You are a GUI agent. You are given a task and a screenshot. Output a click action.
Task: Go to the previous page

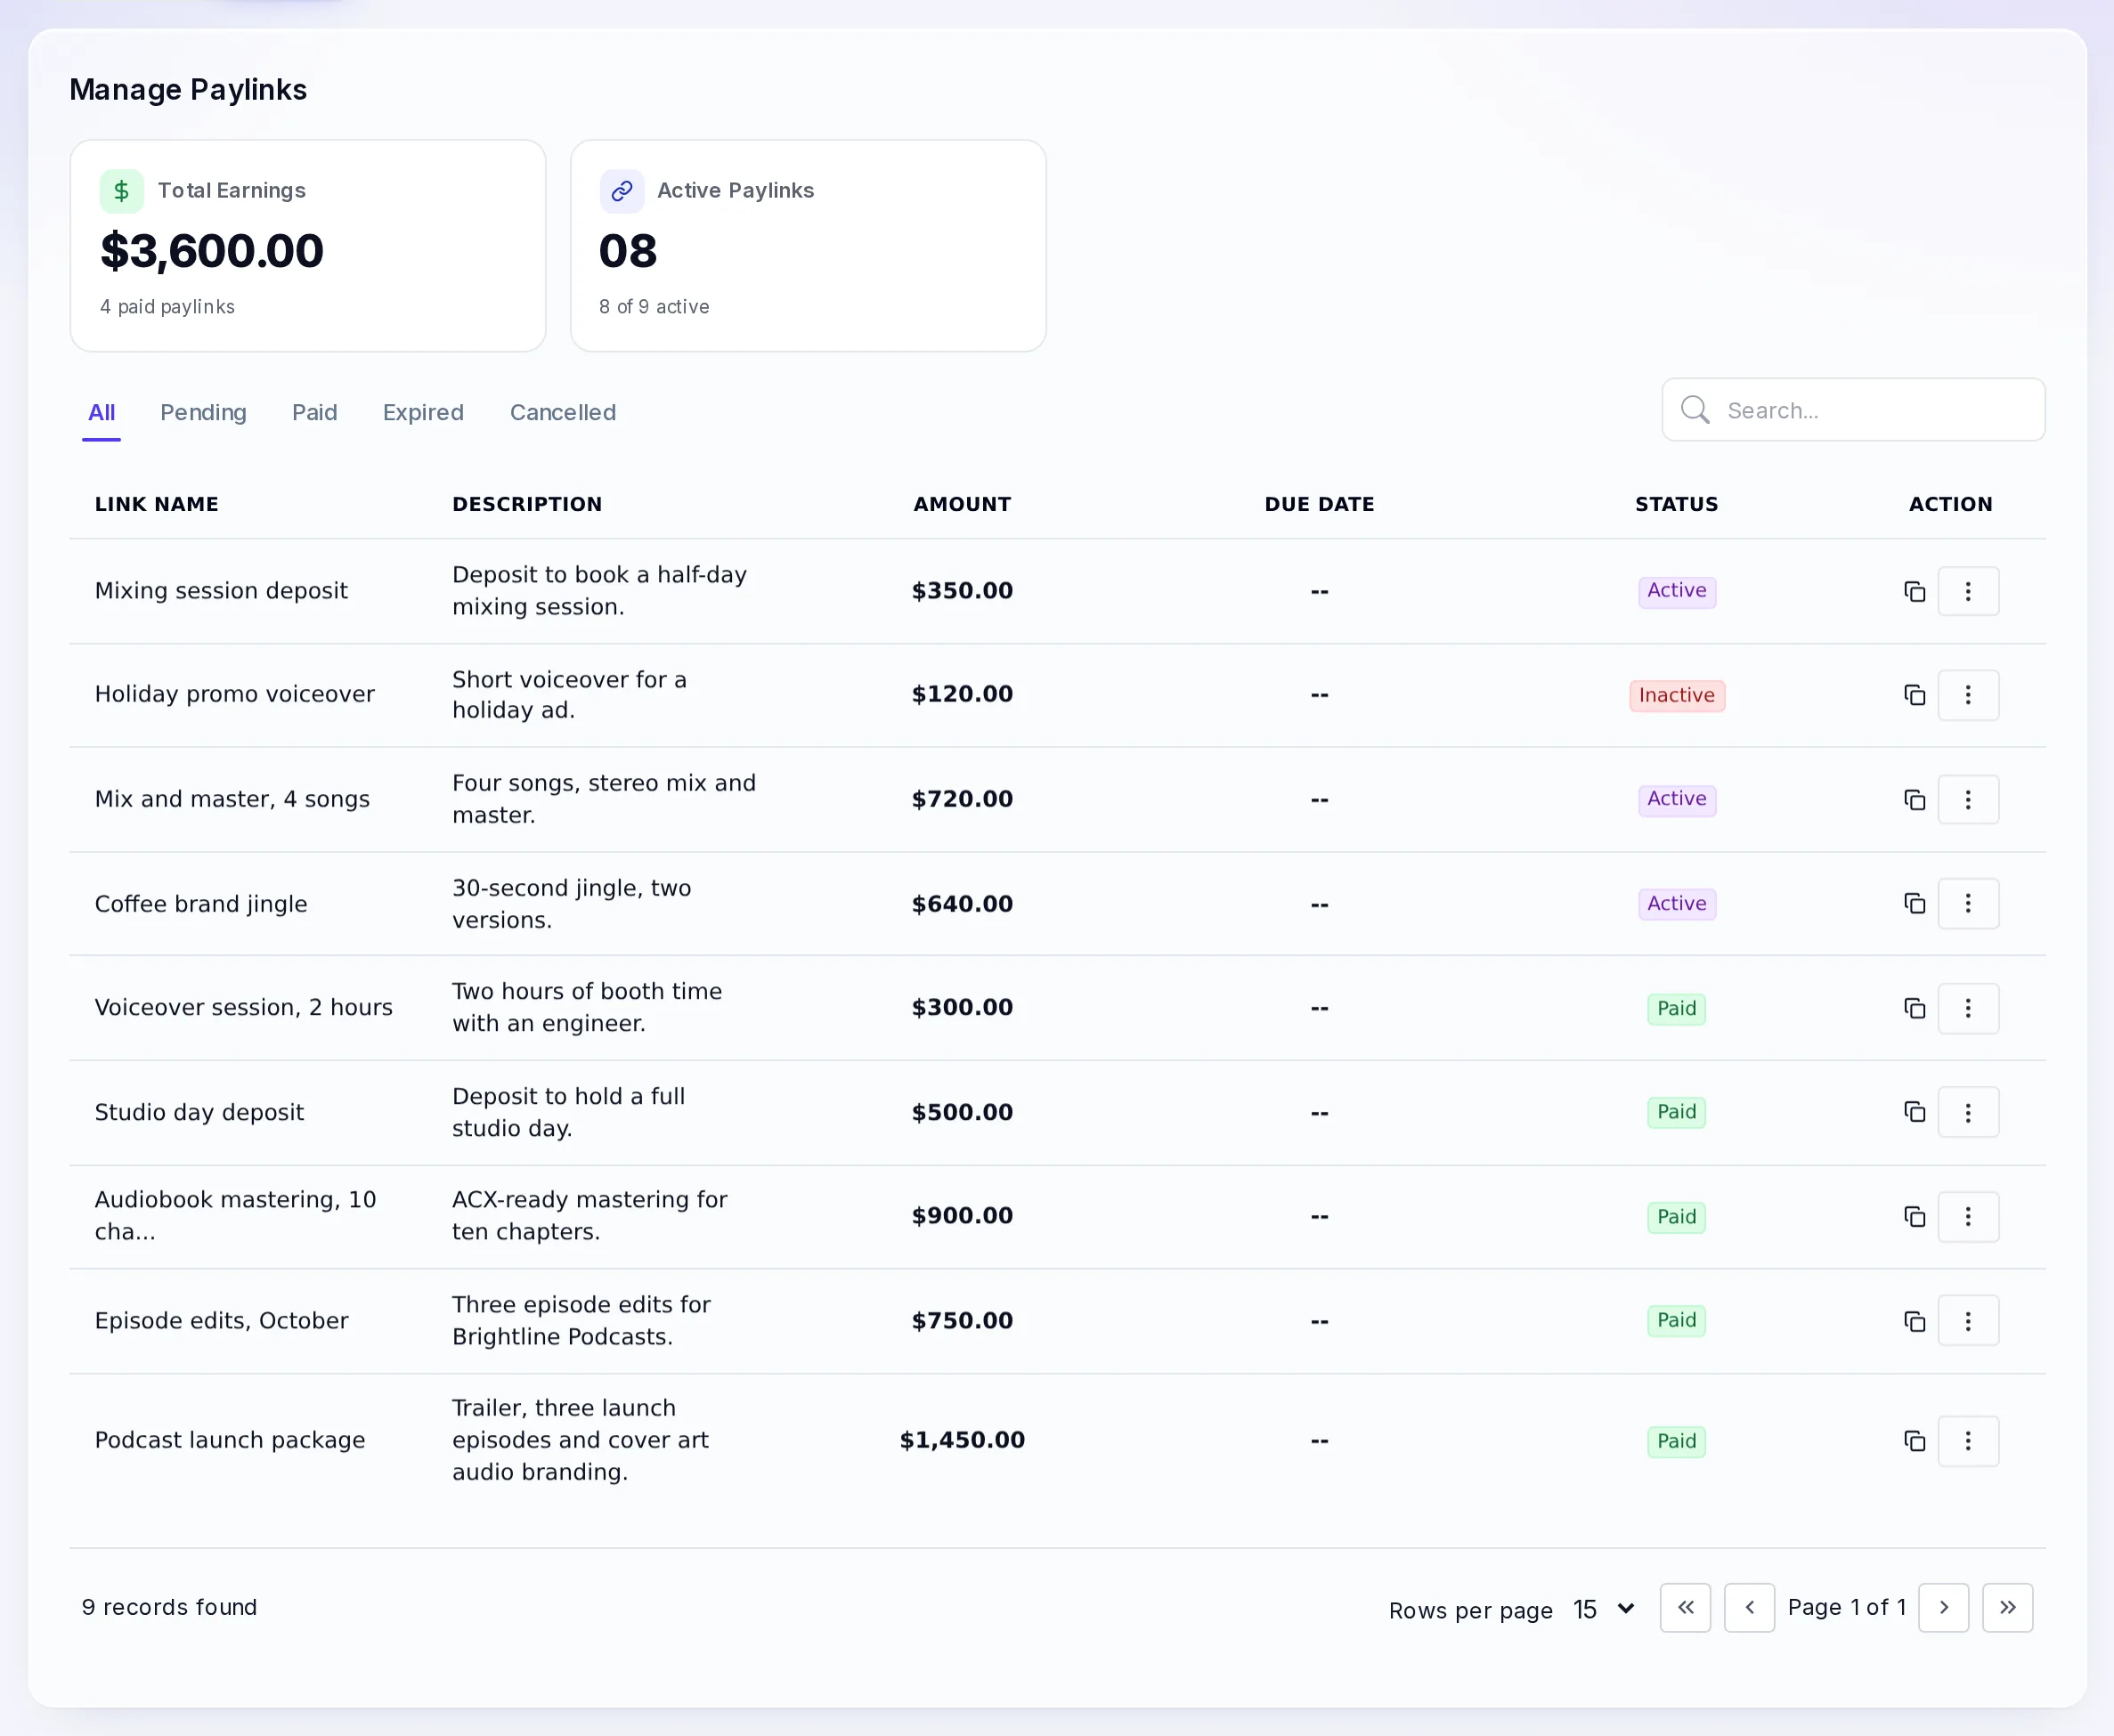(x=1749, y=1608)
